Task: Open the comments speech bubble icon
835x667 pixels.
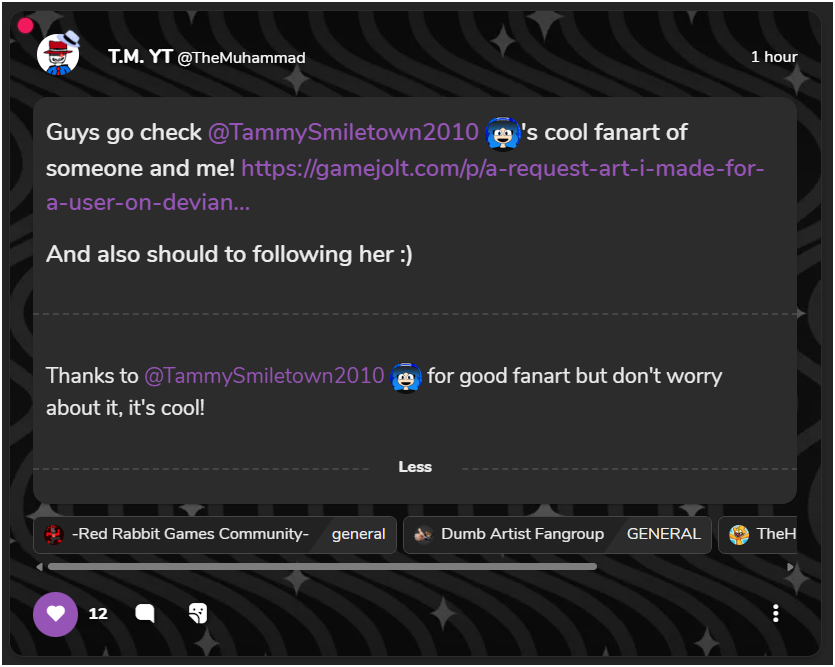Action: (x=145, y=614)
